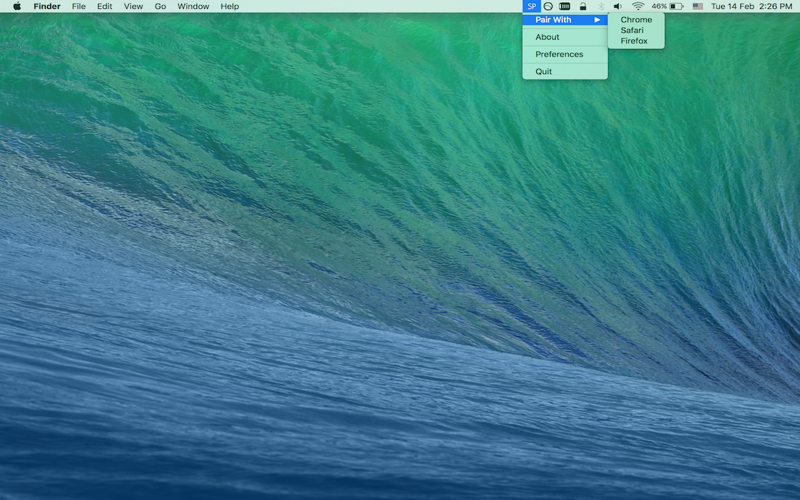
Task: Open the Bluetooth status icon
Action: pyautogui.click(x=601, y=6)
